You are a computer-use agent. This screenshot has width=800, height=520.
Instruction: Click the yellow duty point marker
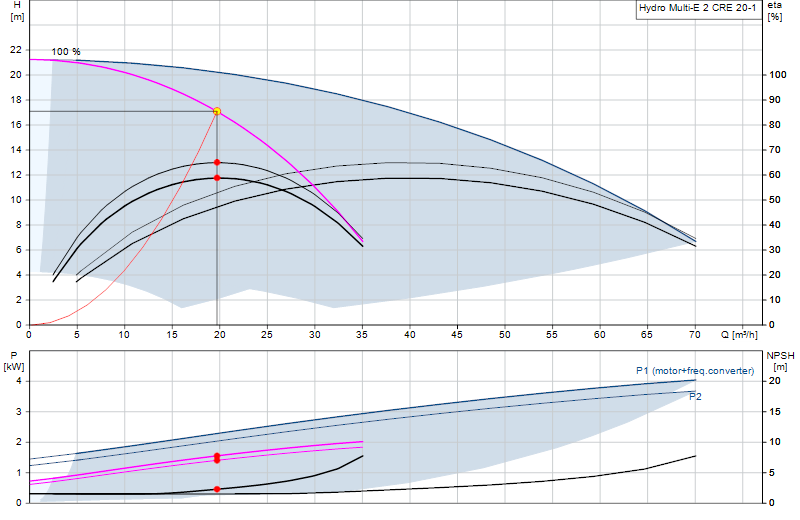coord(217,111)
